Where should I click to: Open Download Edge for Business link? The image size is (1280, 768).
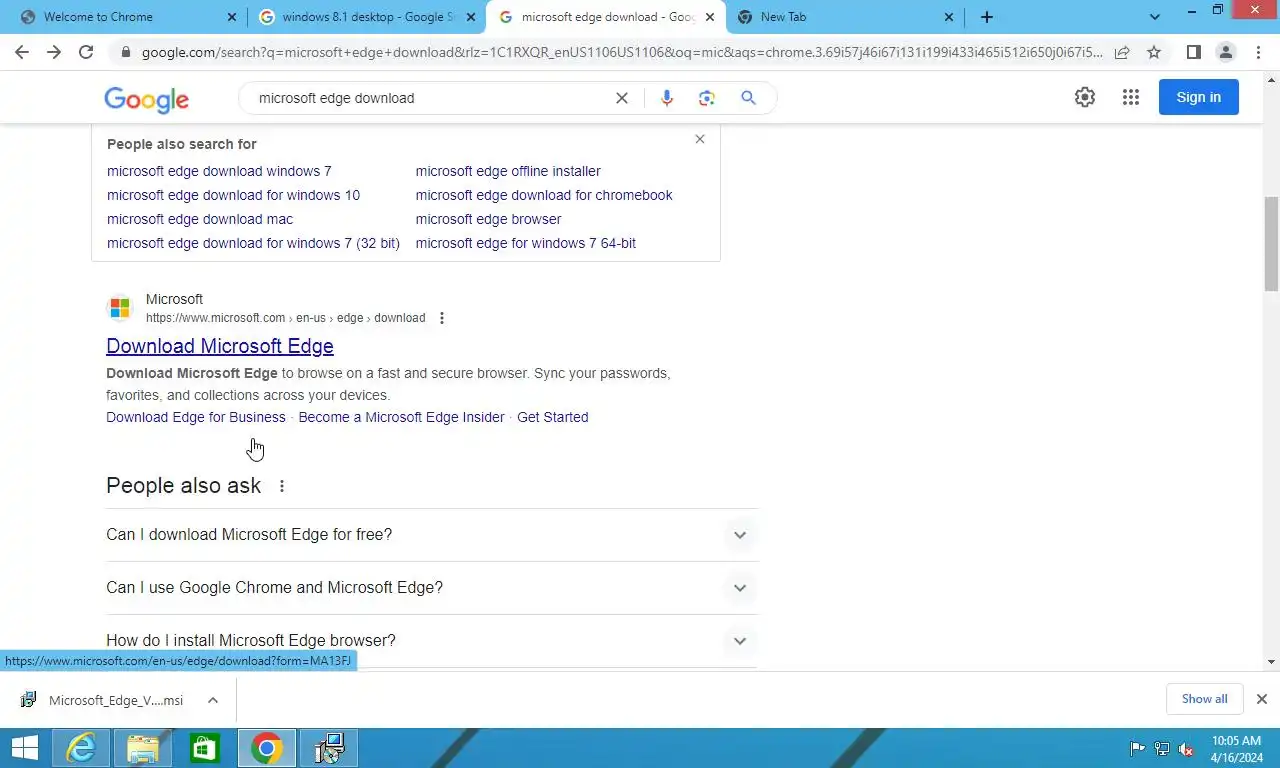point(196,417)
